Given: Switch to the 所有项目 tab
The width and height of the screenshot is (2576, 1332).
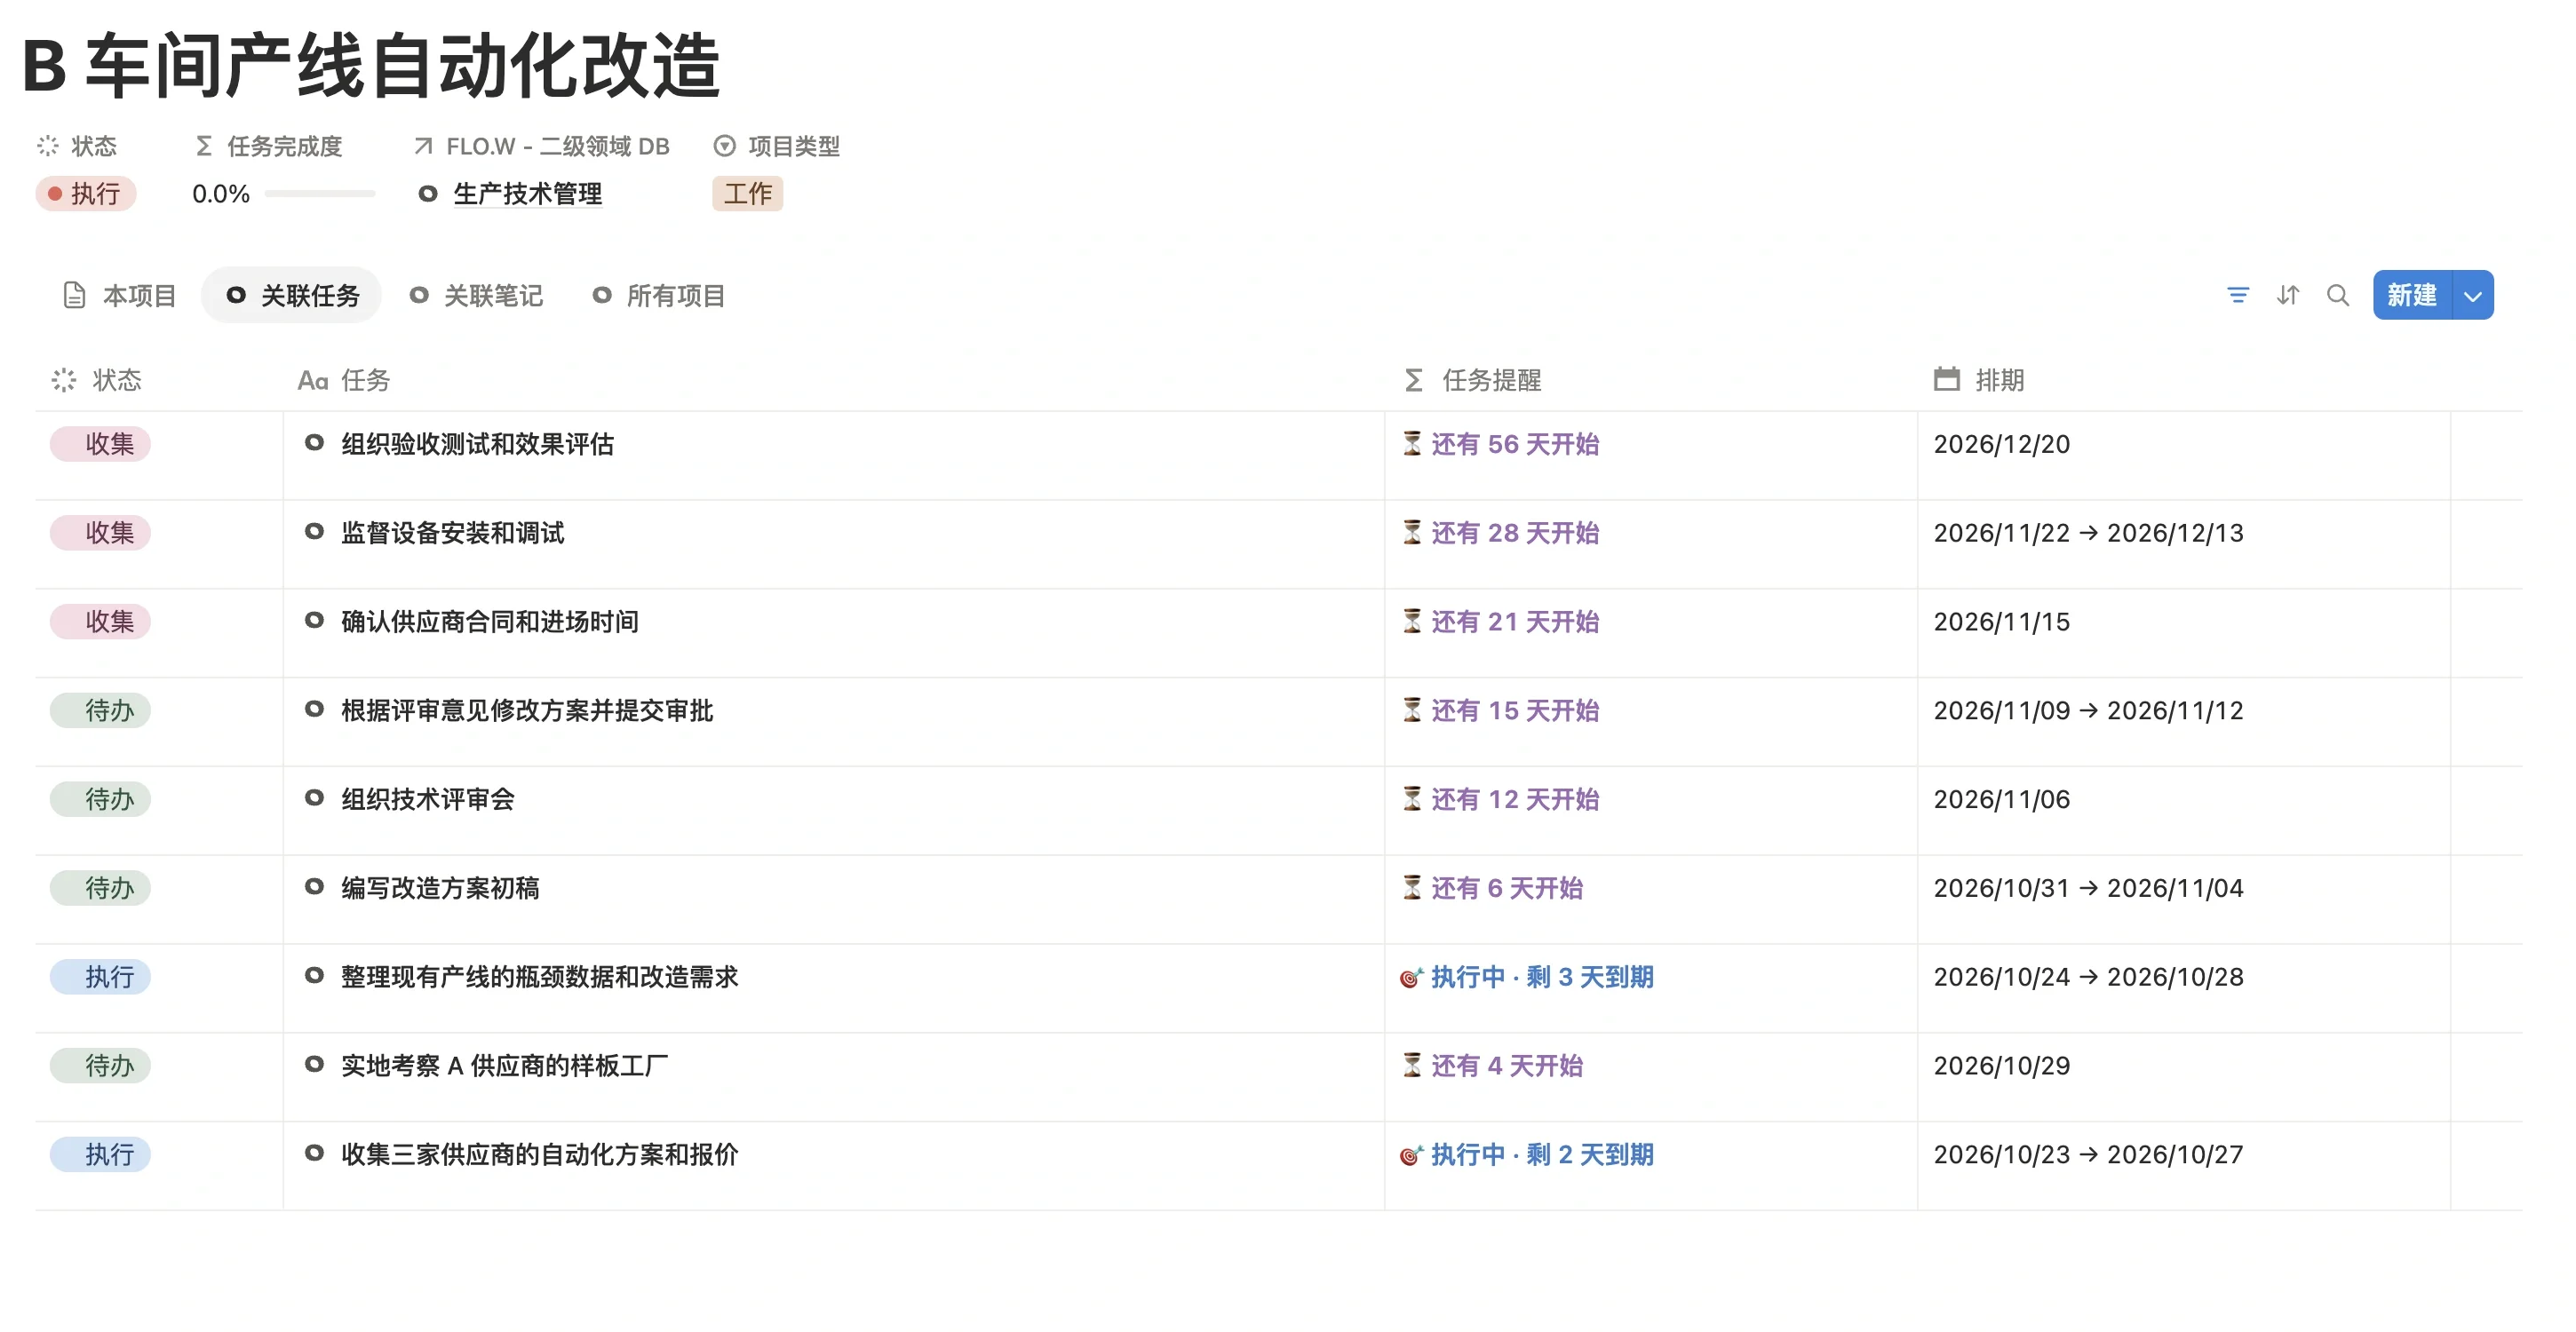Looking at the screenshot, I should (659, 295).
